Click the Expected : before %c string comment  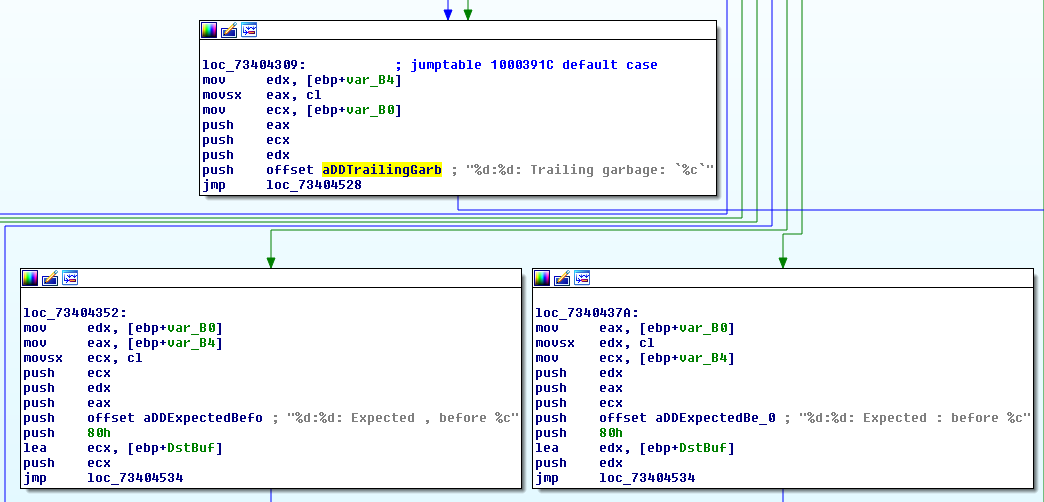pos(914,418)
